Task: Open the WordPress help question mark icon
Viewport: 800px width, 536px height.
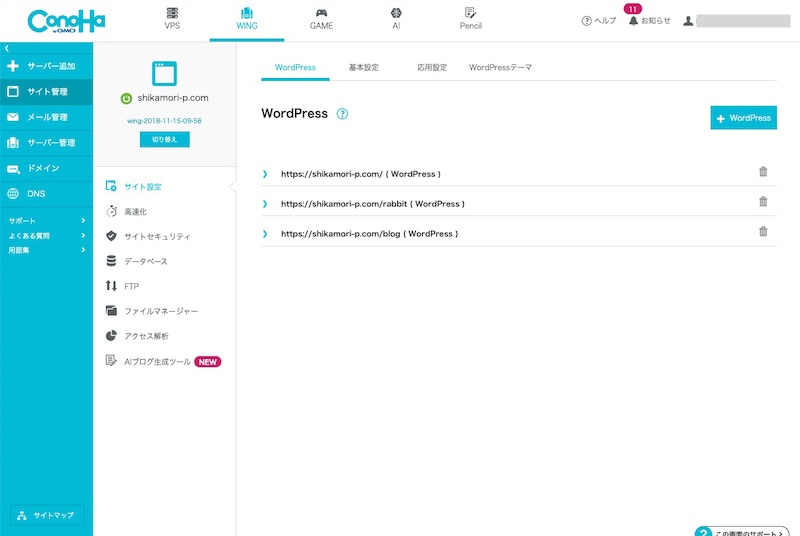Action: (342, 114)
